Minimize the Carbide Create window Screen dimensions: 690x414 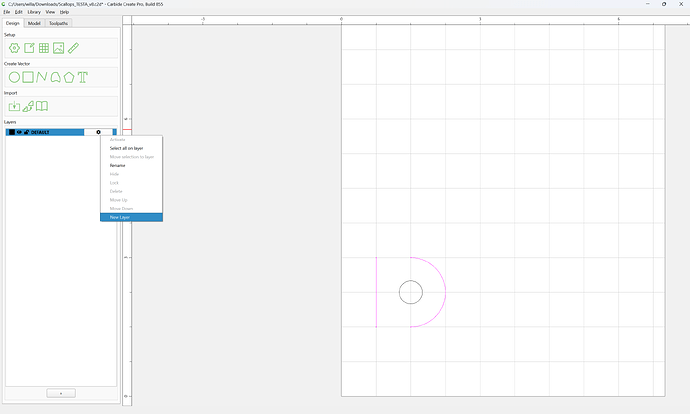click(648, 4)
